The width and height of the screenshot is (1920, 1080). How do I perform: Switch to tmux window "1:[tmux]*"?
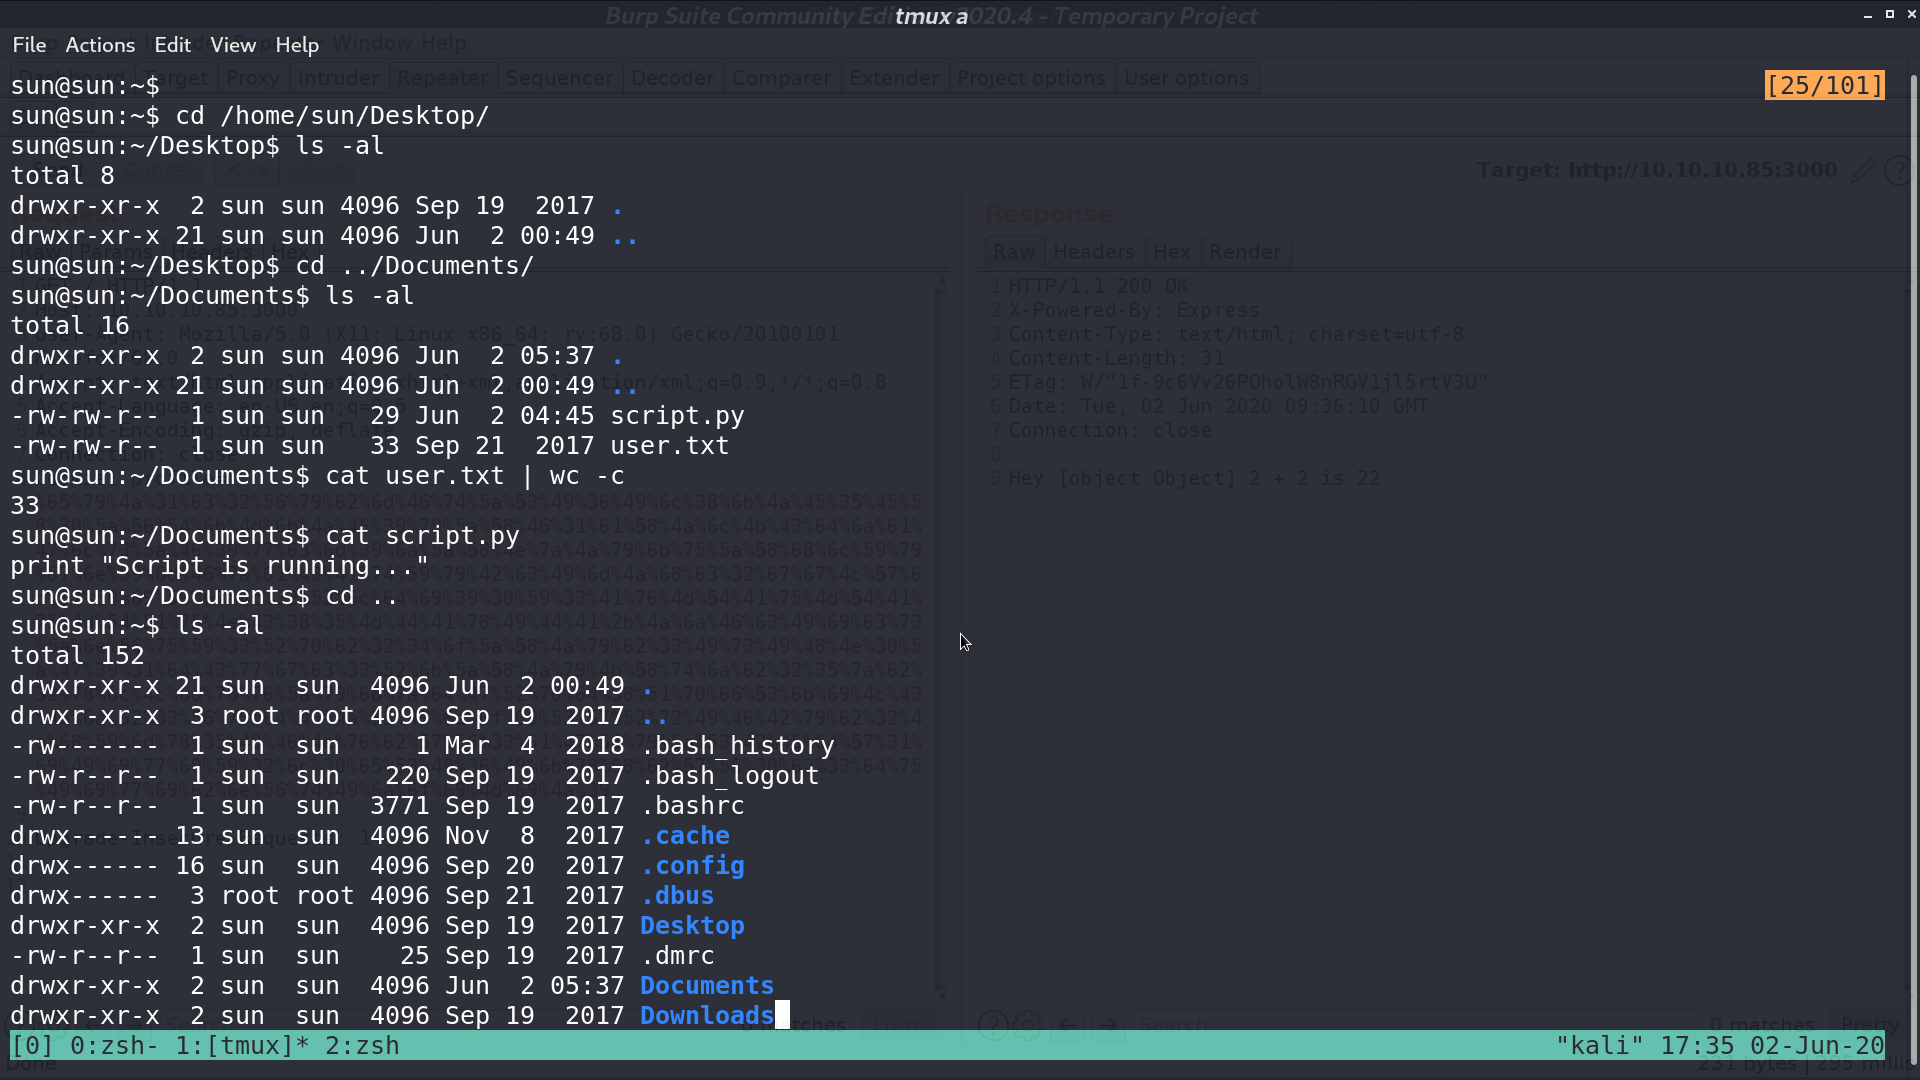tap(242, 1046)
